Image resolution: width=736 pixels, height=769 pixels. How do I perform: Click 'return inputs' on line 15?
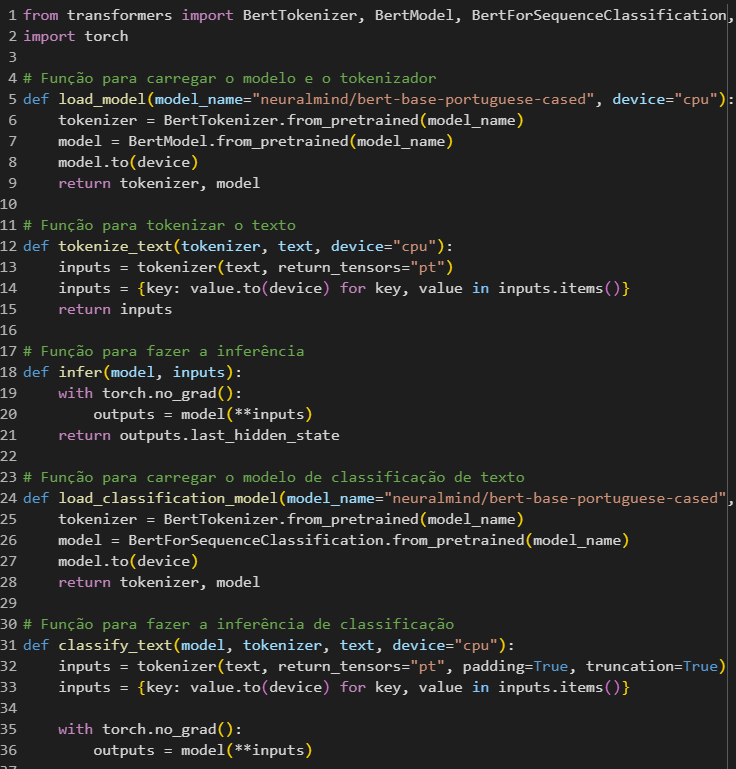pos(115,309)
